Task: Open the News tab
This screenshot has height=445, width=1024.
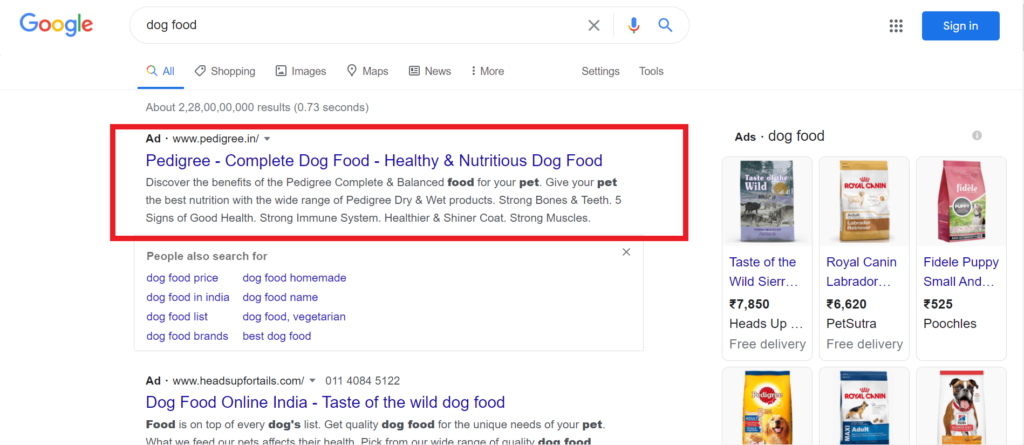Action: [430, 71]
